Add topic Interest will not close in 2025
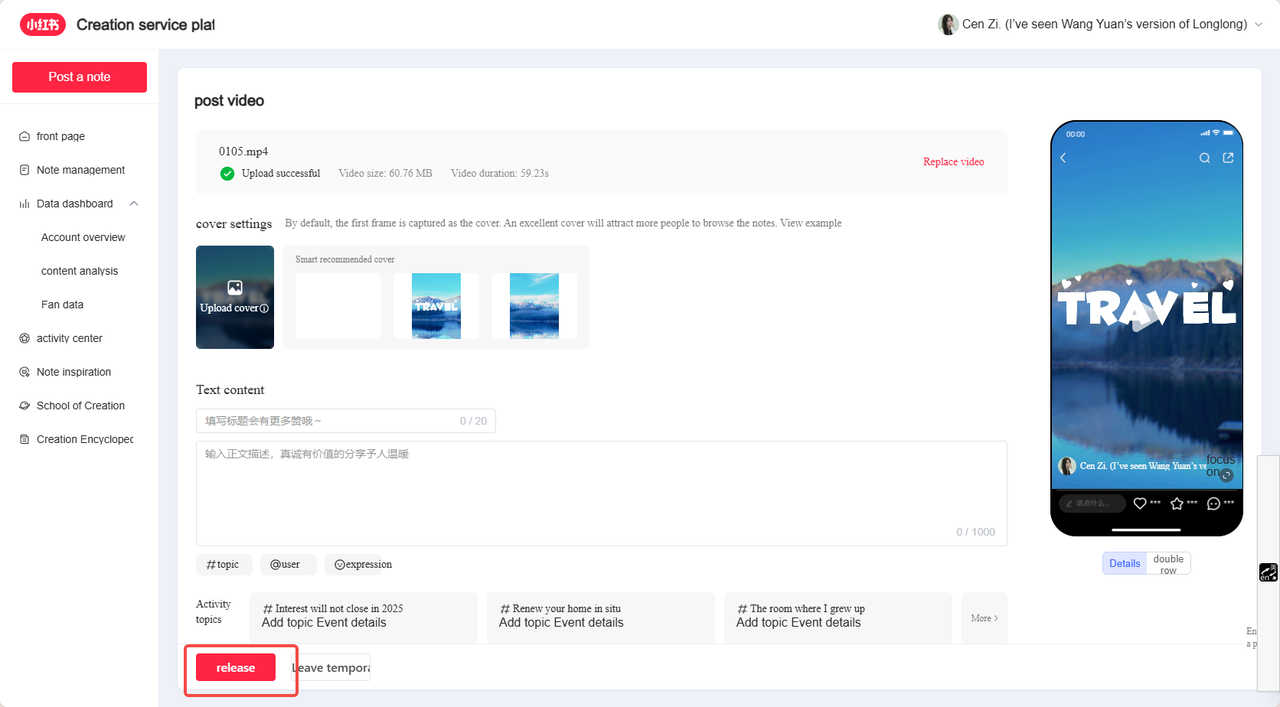1280x707 pixels. [363, 617]
